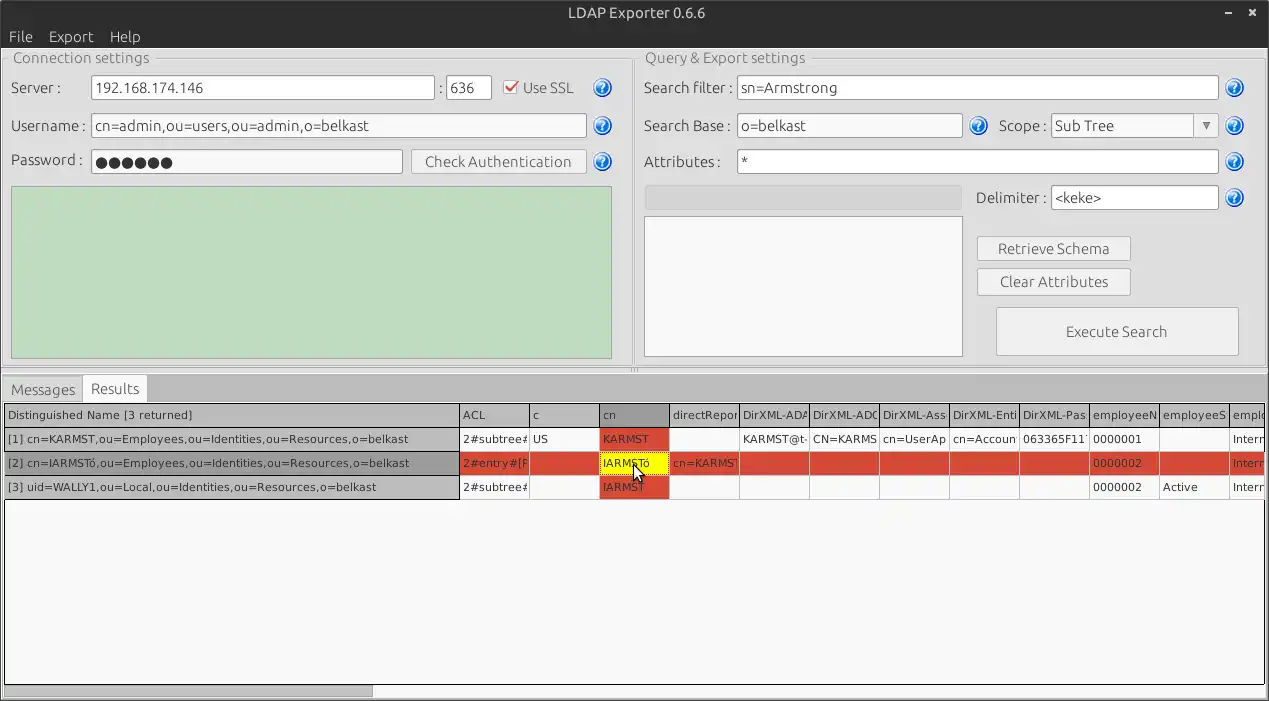Select row cn=IARMSTó,ou=Employees
1269x701 pixels.
click(x=232, y=463)
